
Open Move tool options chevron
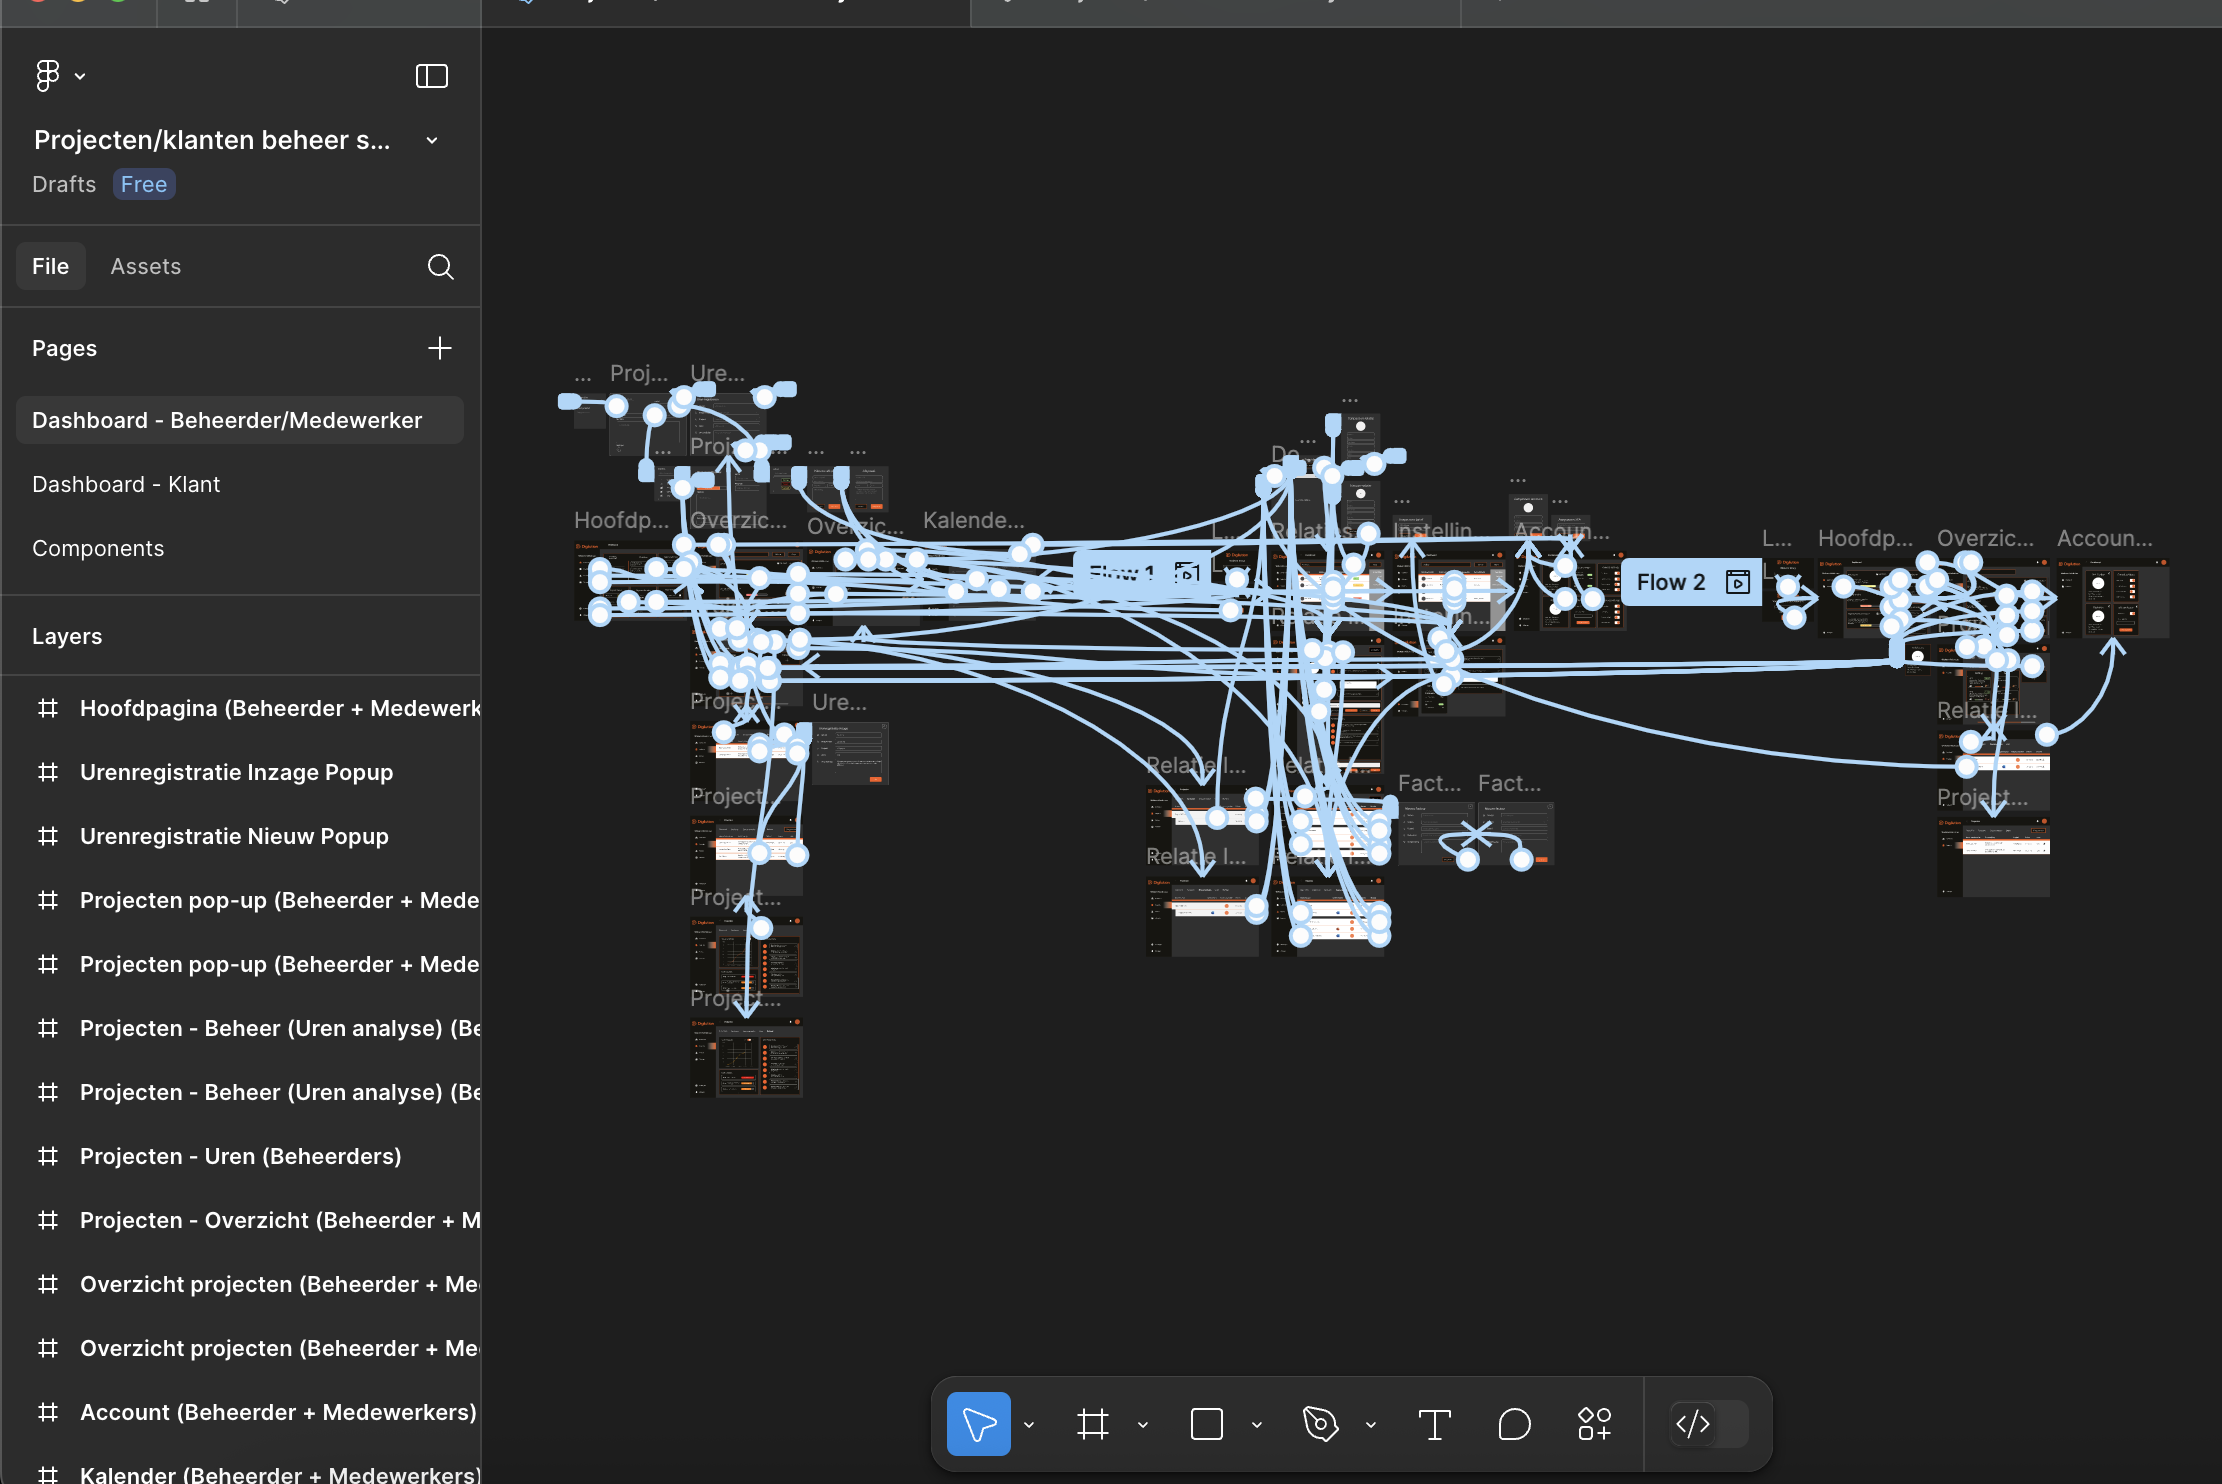pyautogui.click(x=1029, y=1425)
